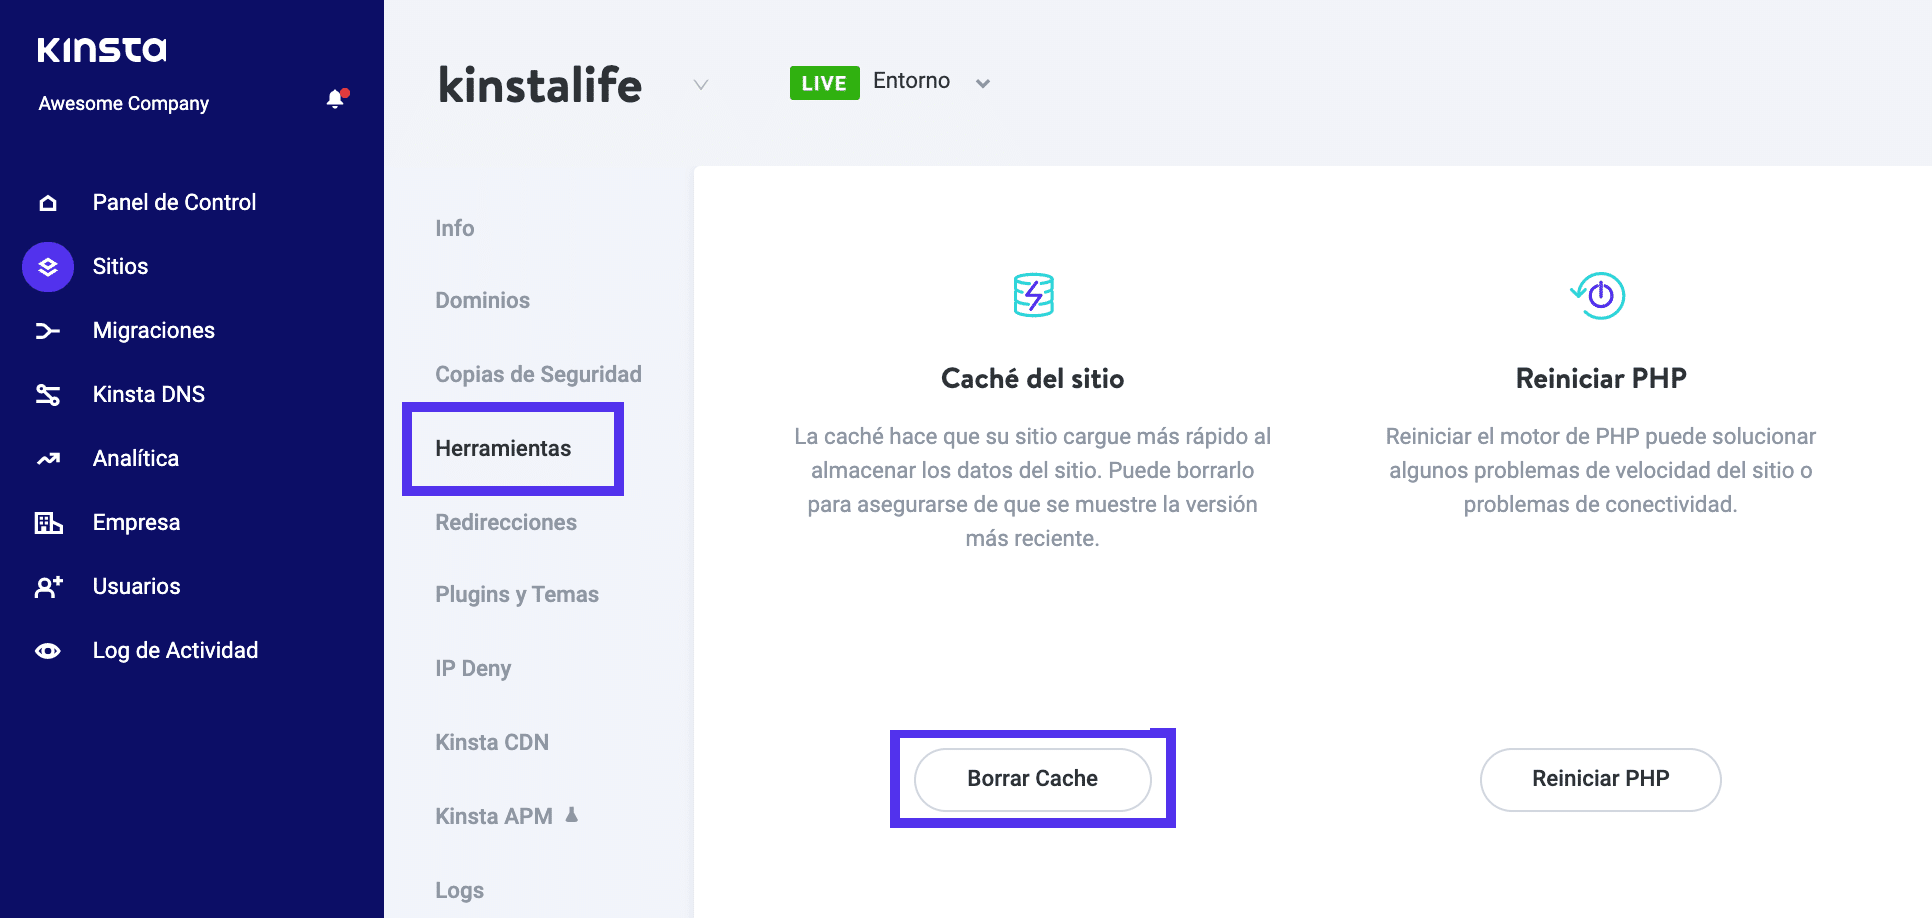
Task: Click the Usuarios add-user icon
Action: [x=48, y=587]
